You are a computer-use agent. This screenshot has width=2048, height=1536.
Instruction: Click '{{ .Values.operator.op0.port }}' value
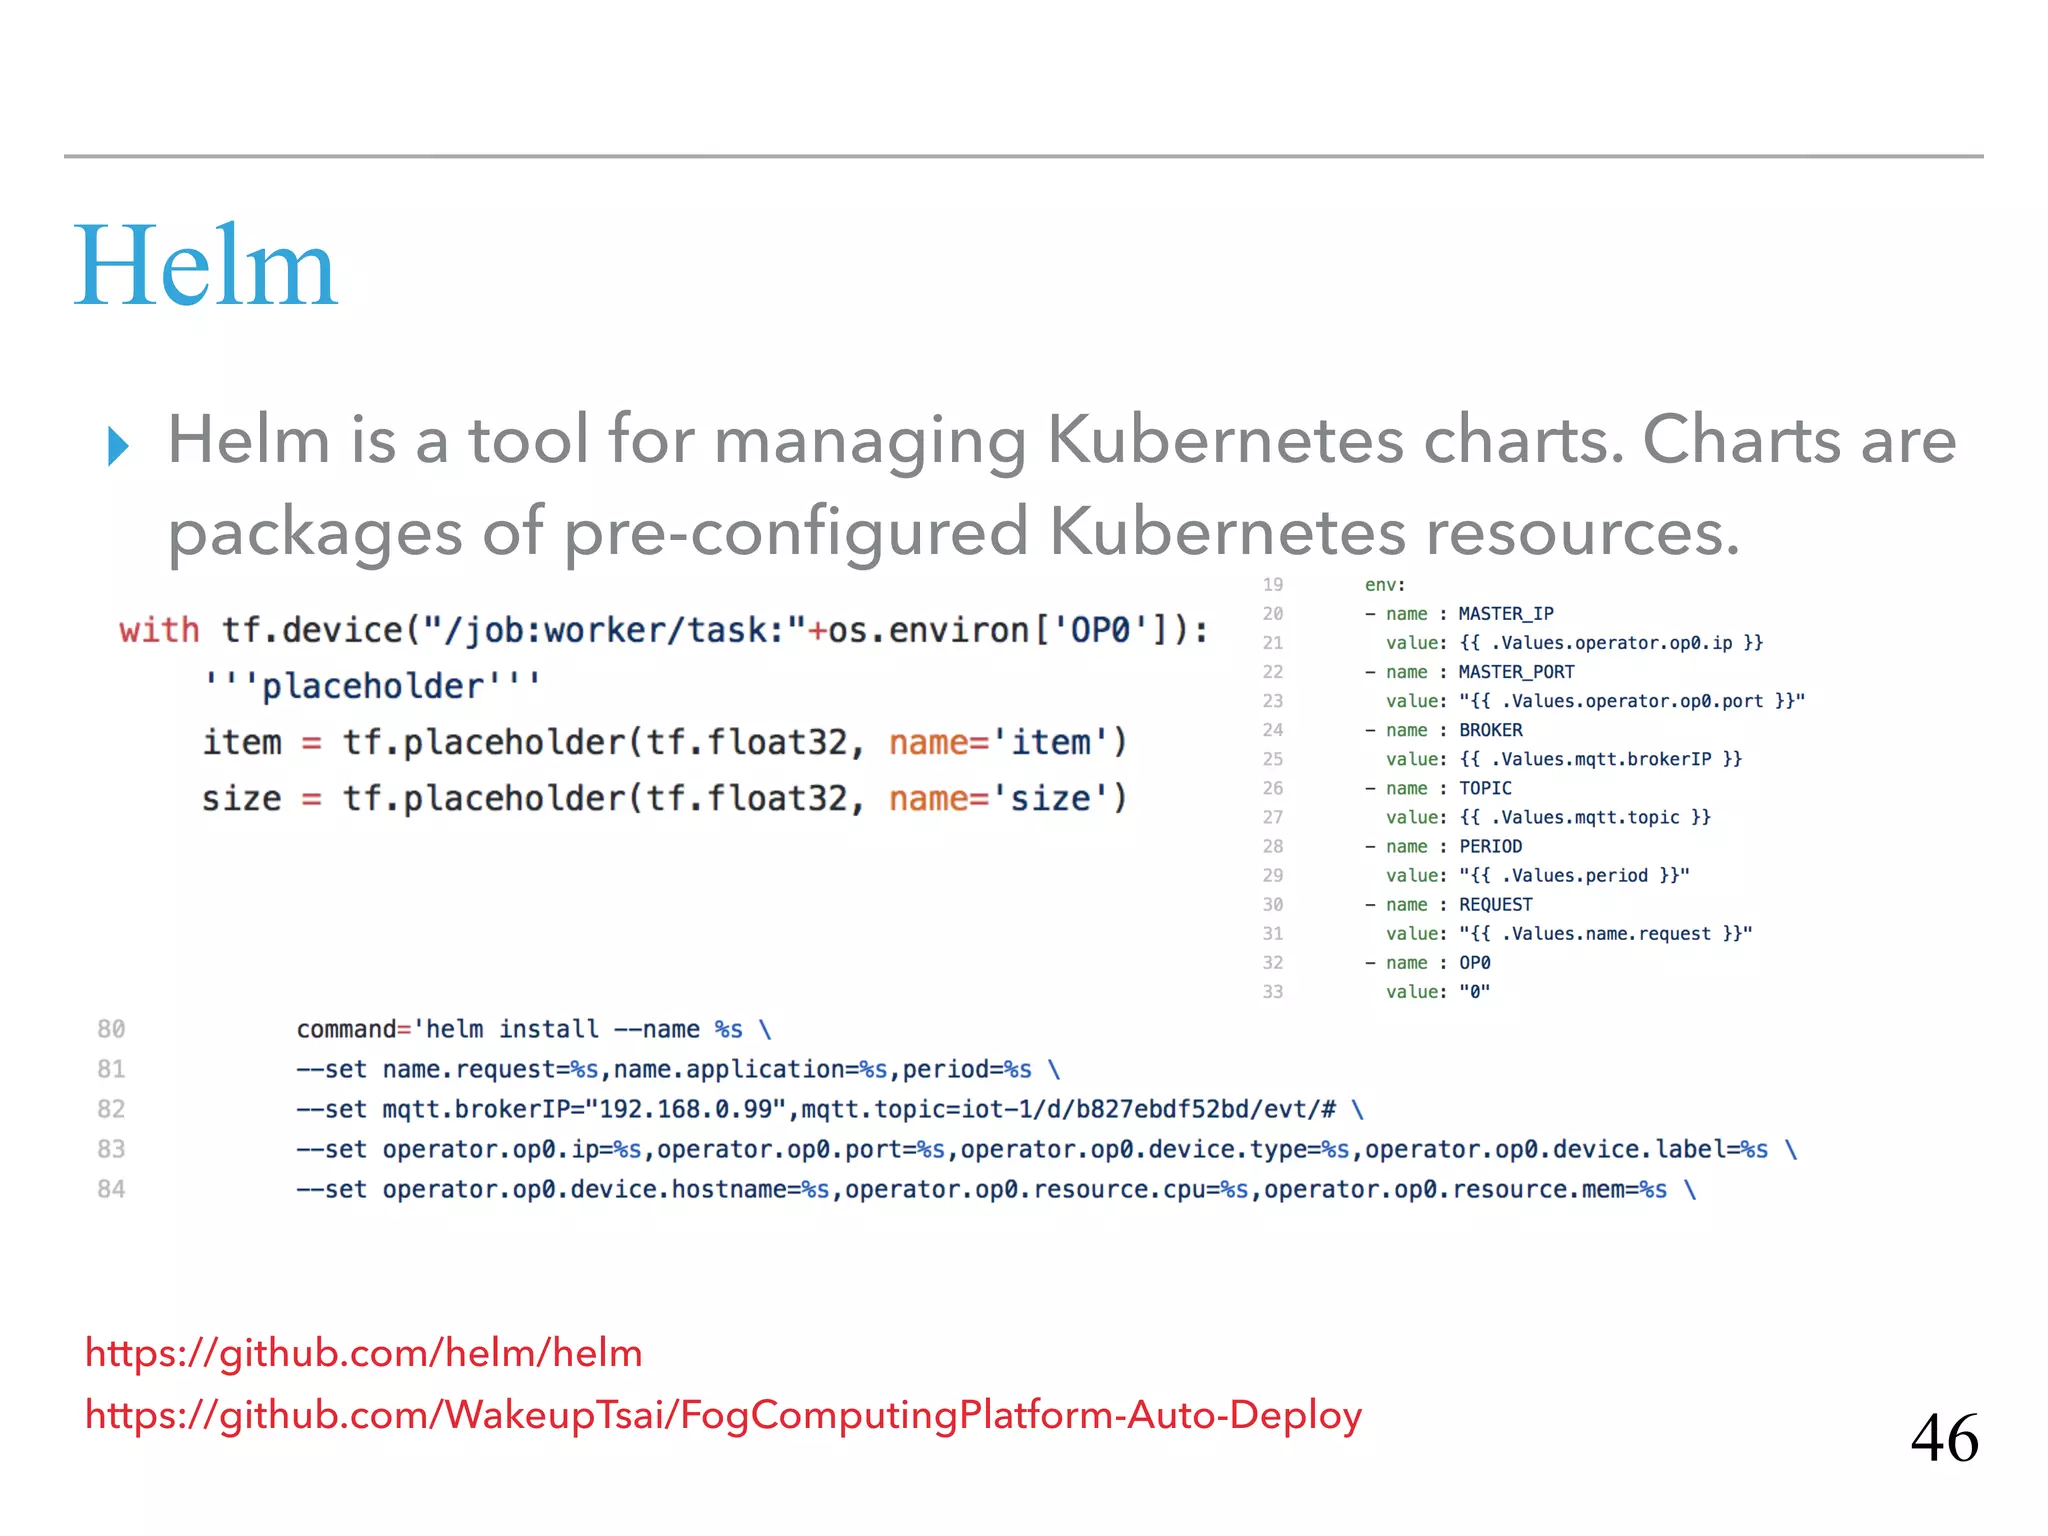[1632, 701]
